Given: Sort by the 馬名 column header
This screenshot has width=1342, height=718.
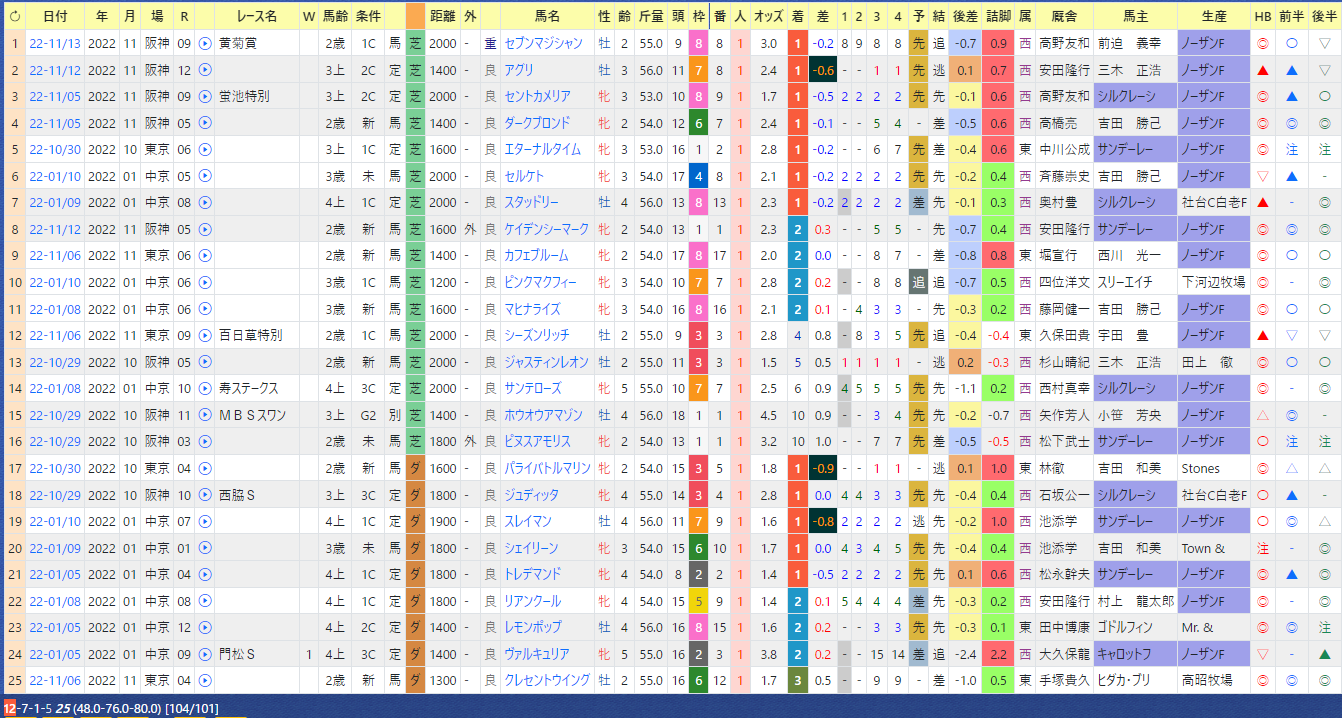Looking at the screenshot, I should (547, 17).
